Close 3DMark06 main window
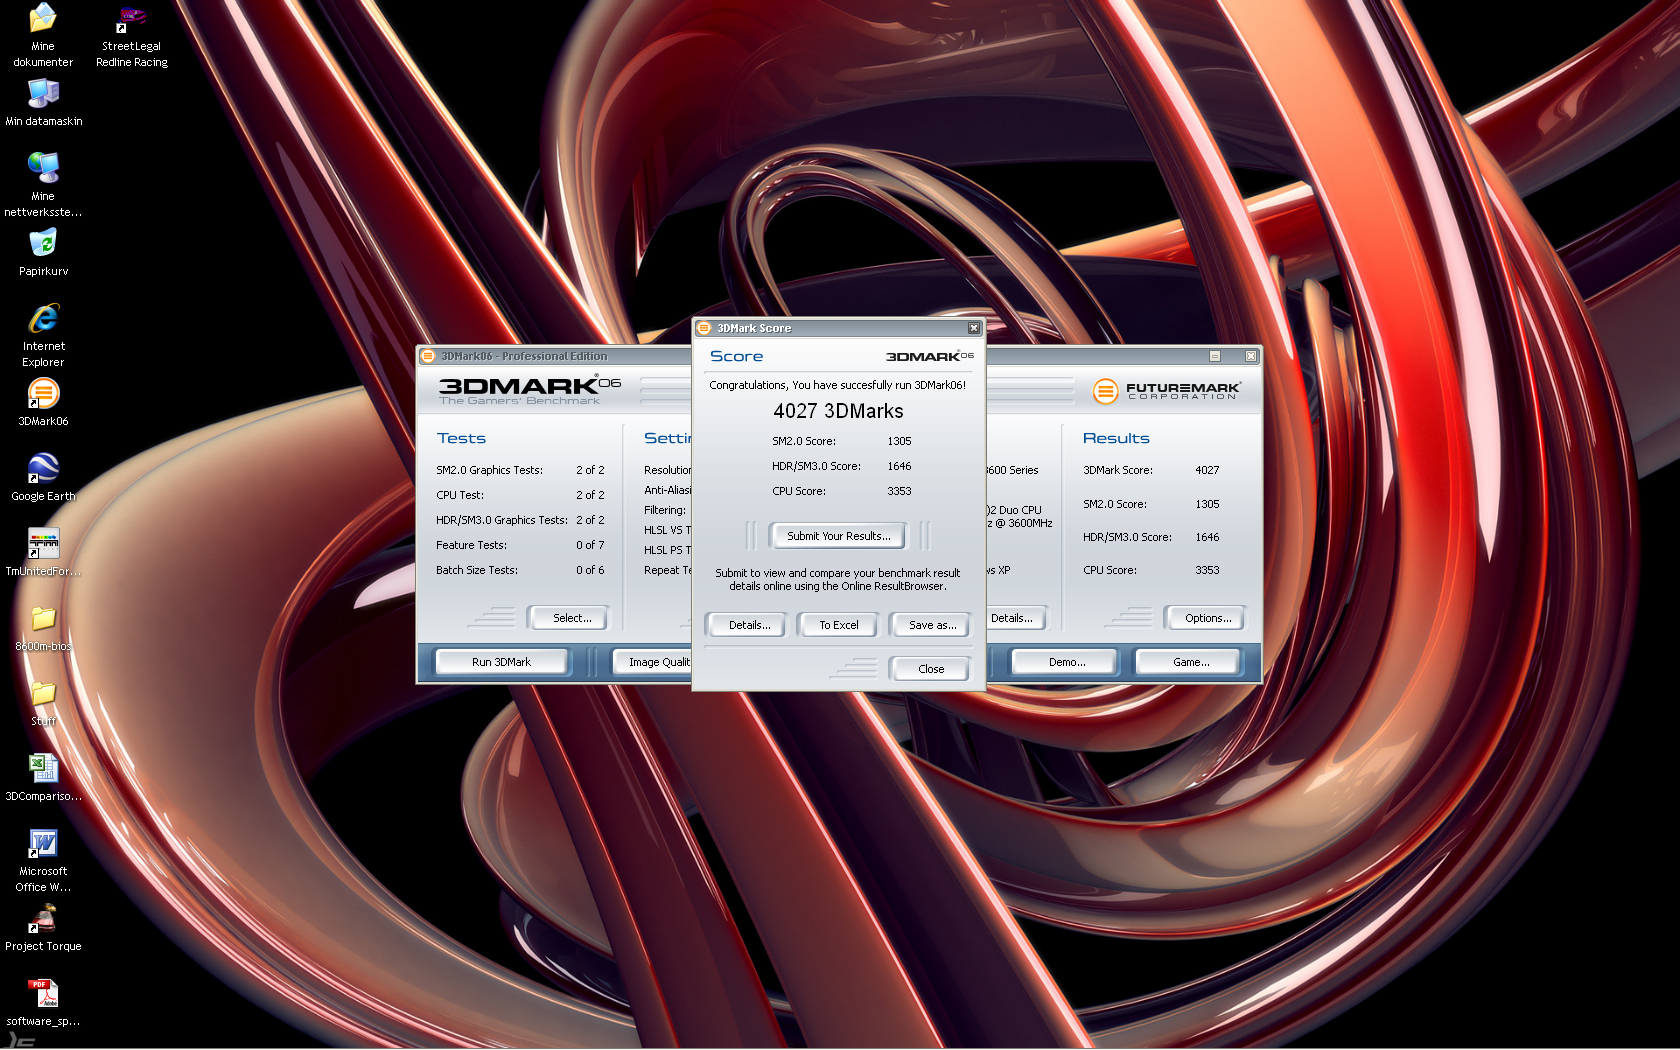This screenshot has height=1050, width=1680. (x=1251, y=356)
